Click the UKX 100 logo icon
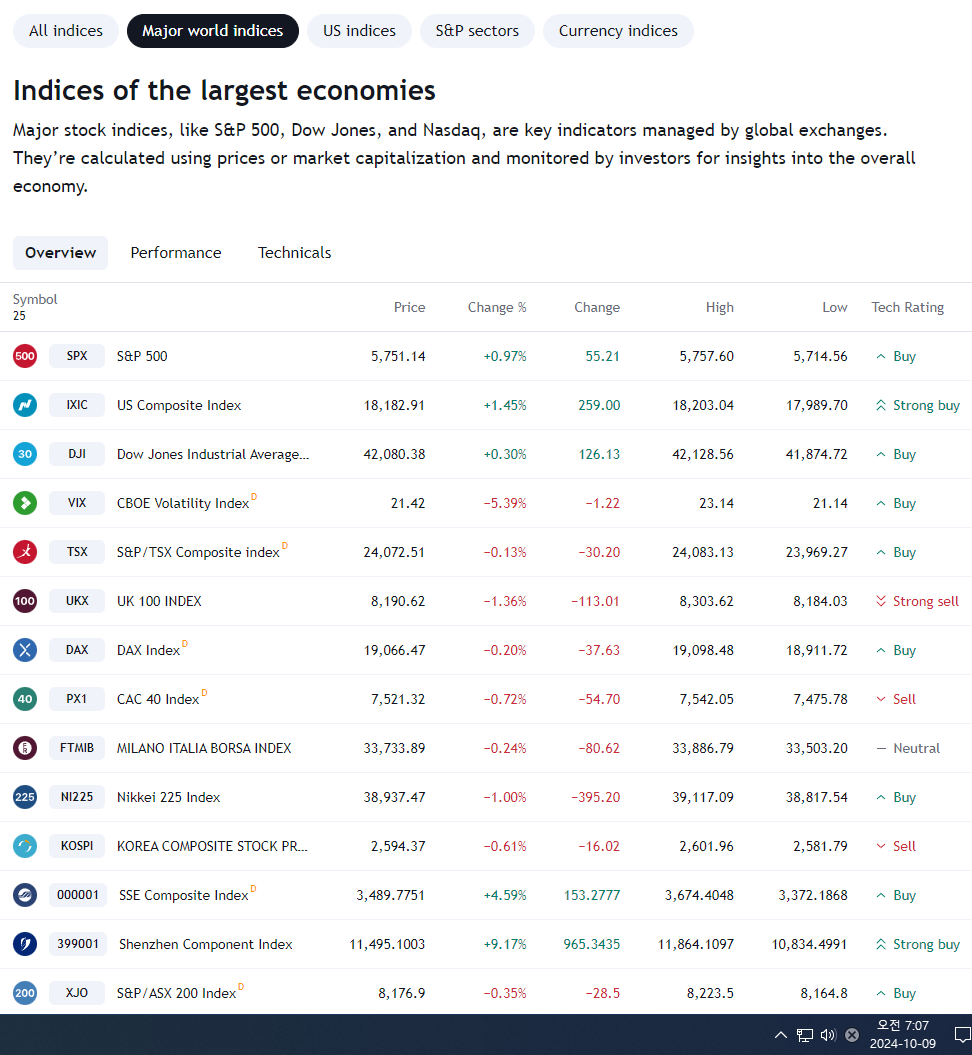This screenshot has width=972, height=1055. tap(25, 601)
